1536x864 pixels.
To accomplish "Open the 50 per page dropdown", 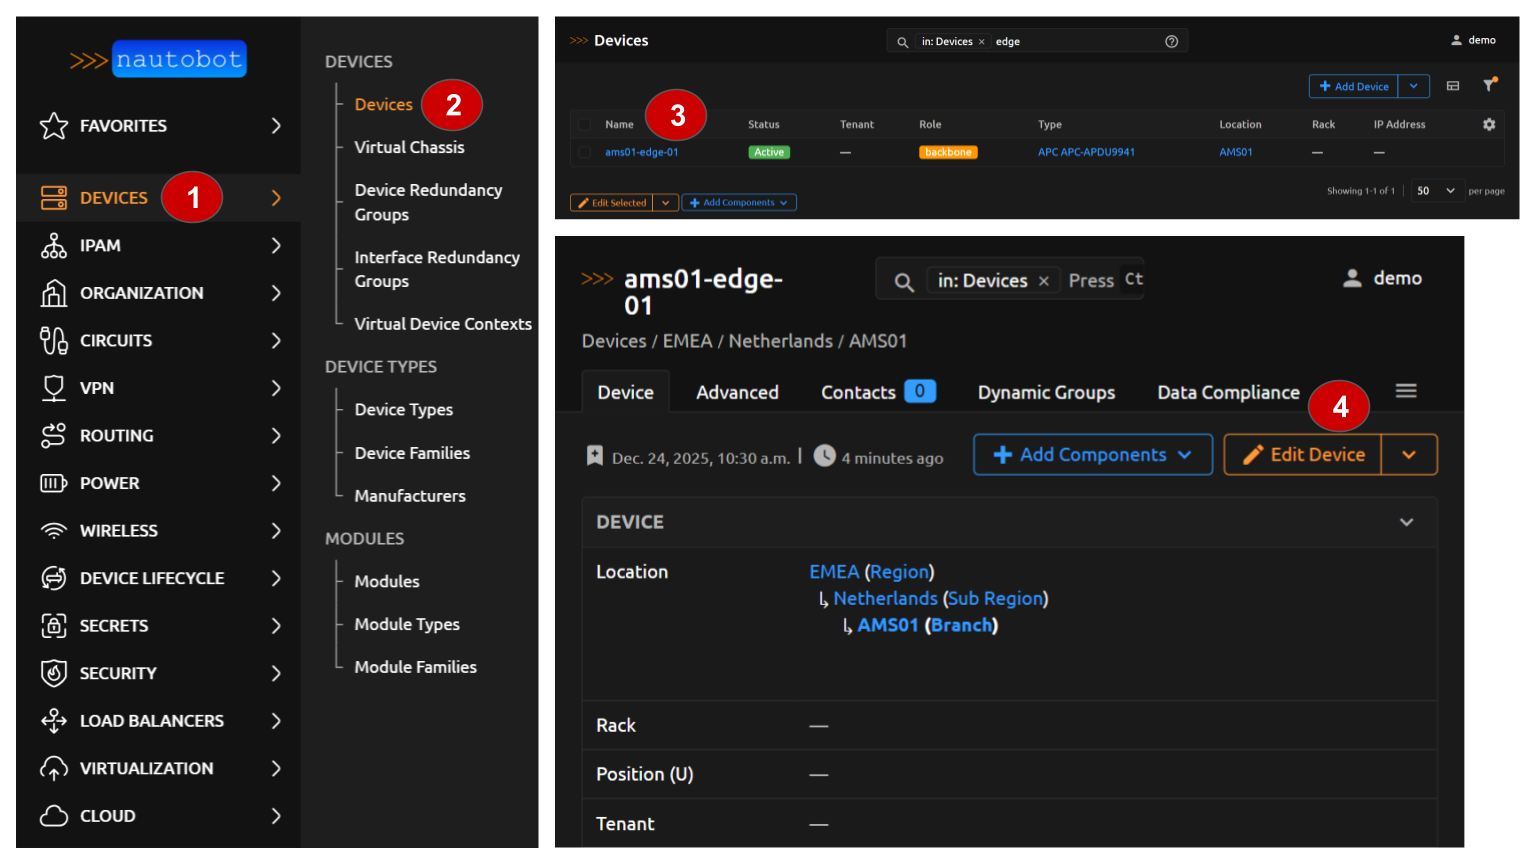I will point(1436,191).
